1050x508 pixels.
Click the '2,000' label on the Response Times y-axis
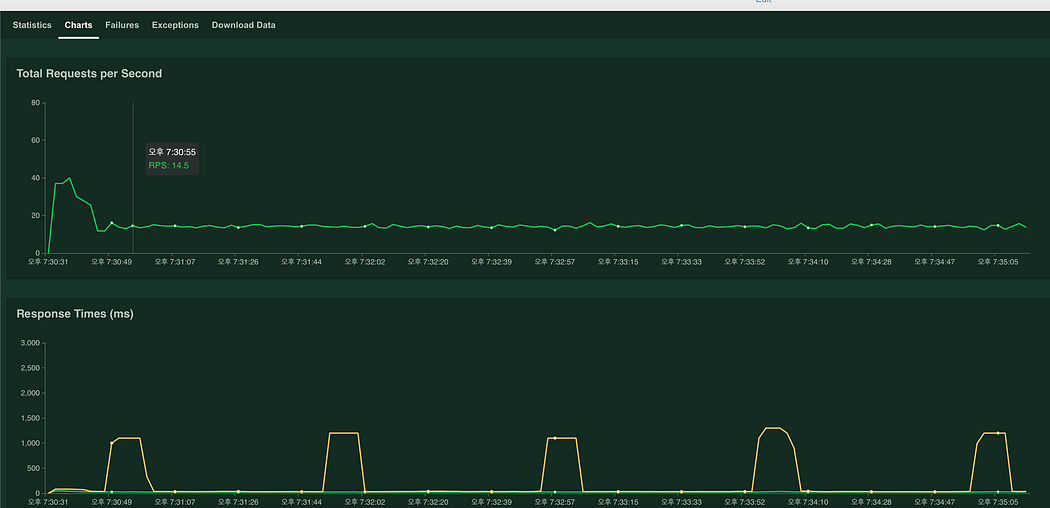31,394
